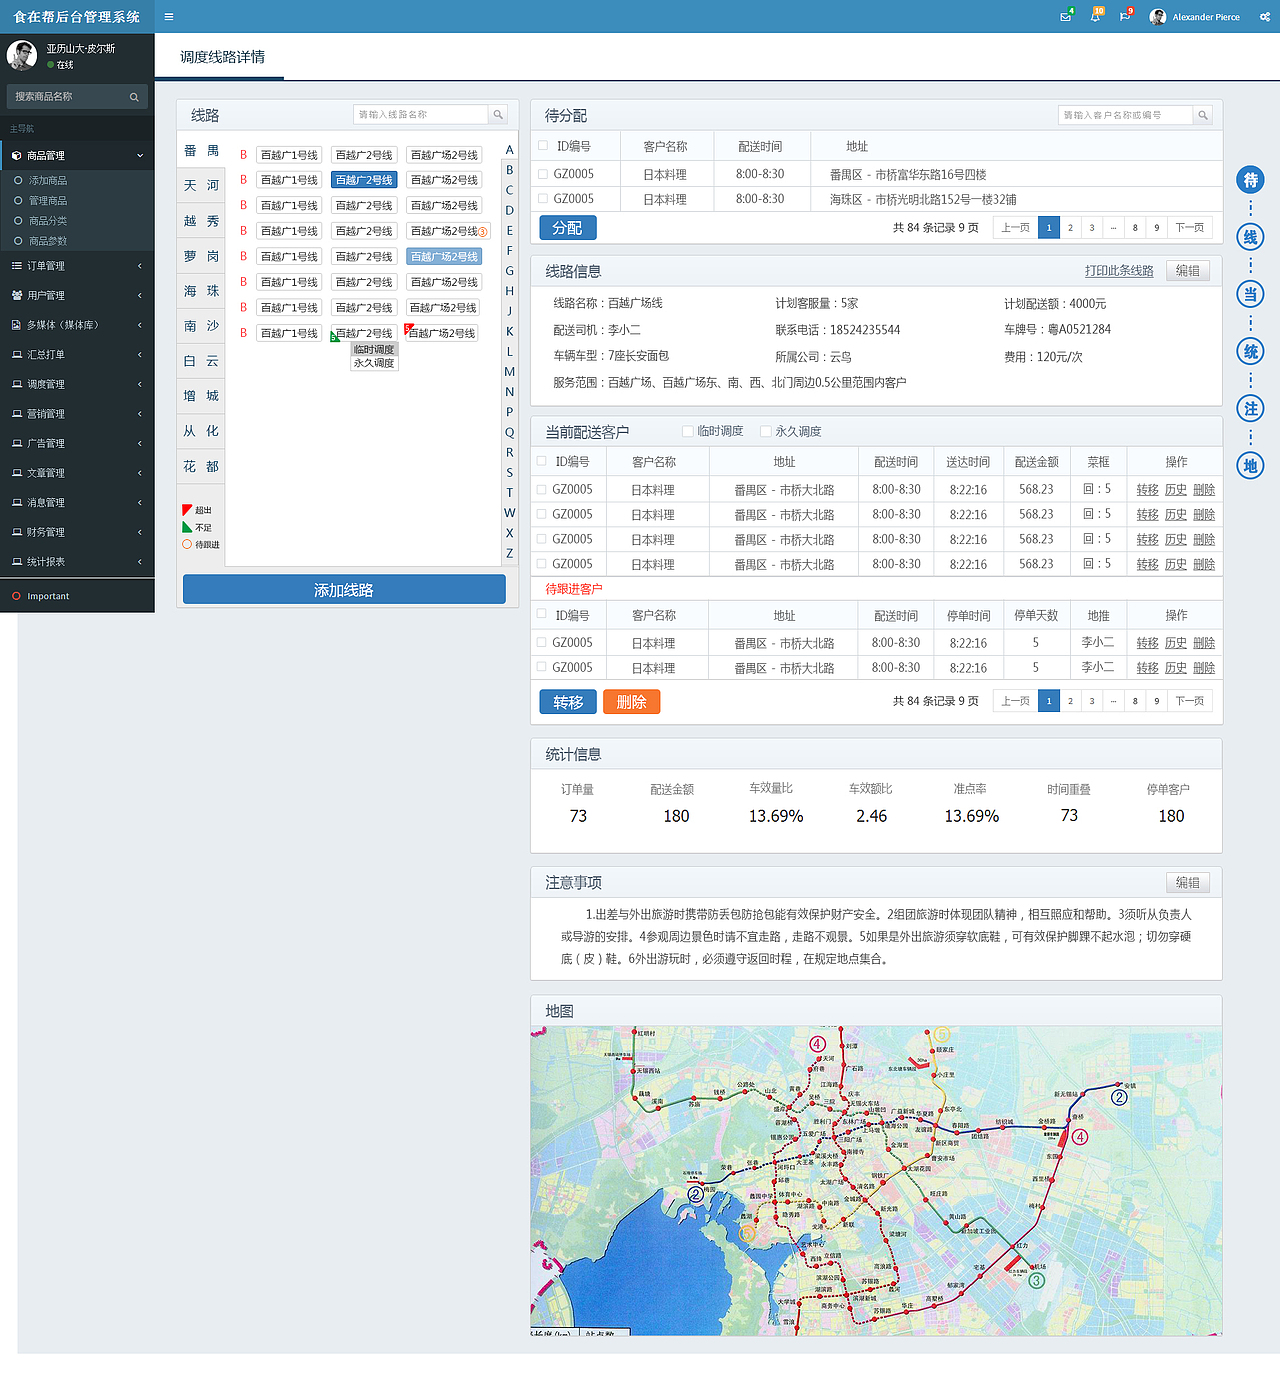This screenshot has height=1388, width=1280.
Task: Jump to the 注 anchor circle icon
Action: point(1250,408)
